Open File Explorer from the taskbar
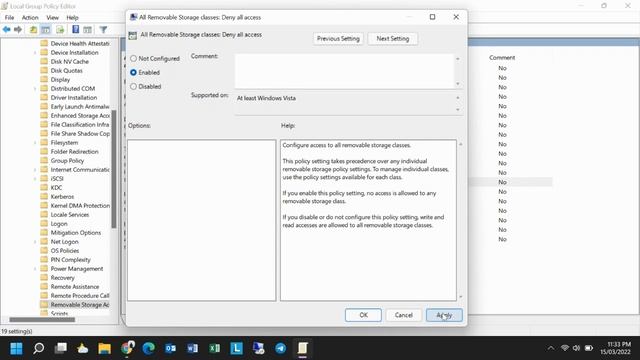The width and height of the screenshot is (640, 360). click(104, 348)
